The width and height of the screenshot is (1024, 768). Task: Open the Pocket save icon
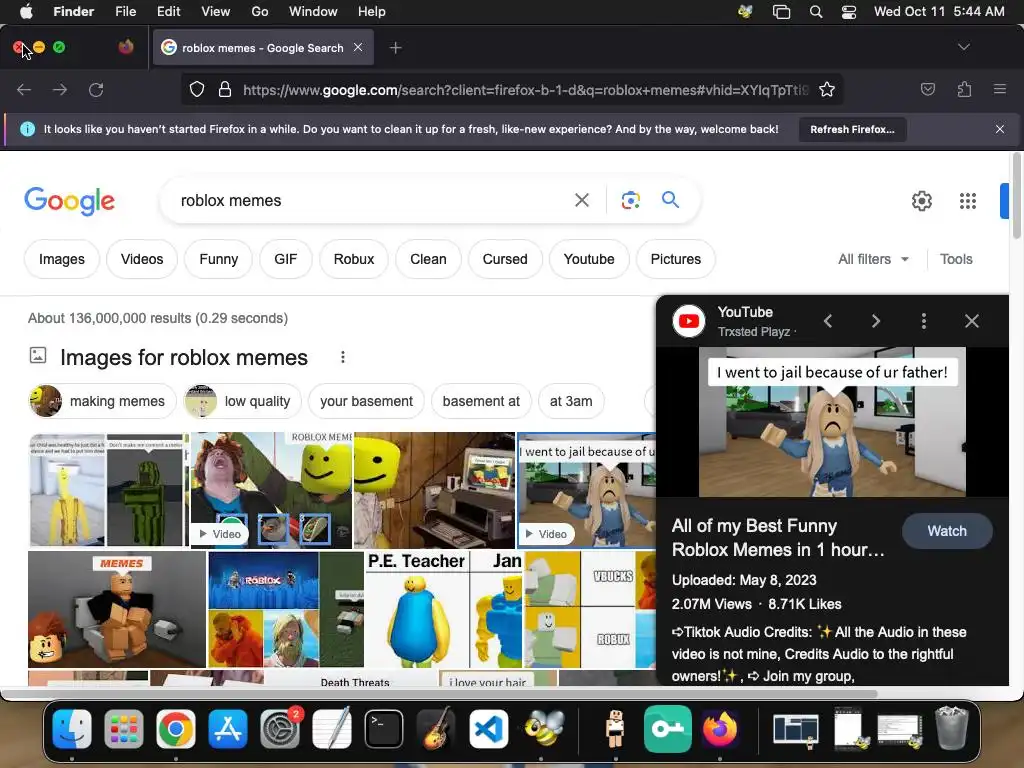pyautogui.click(x=927, y=89)
